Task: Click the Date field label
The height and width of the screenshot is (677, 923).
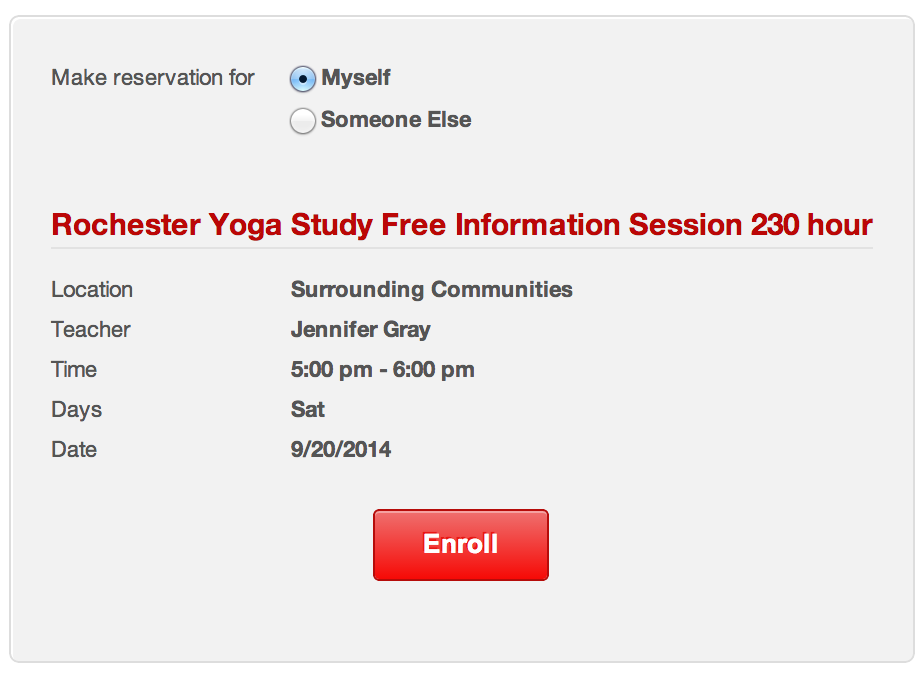Action: click(74, 450)
